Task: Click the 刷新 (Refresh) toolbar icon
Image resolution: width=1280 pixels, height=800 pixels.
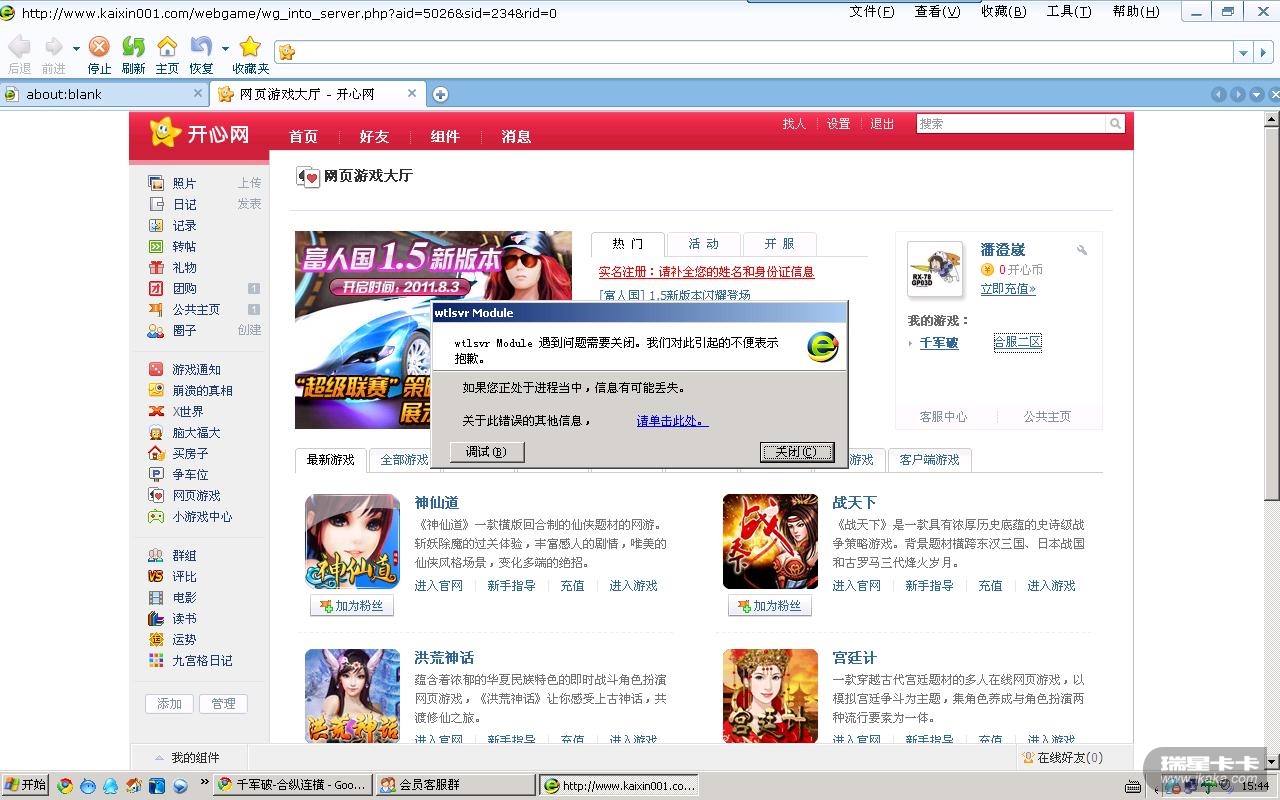Action: (133, 47)
